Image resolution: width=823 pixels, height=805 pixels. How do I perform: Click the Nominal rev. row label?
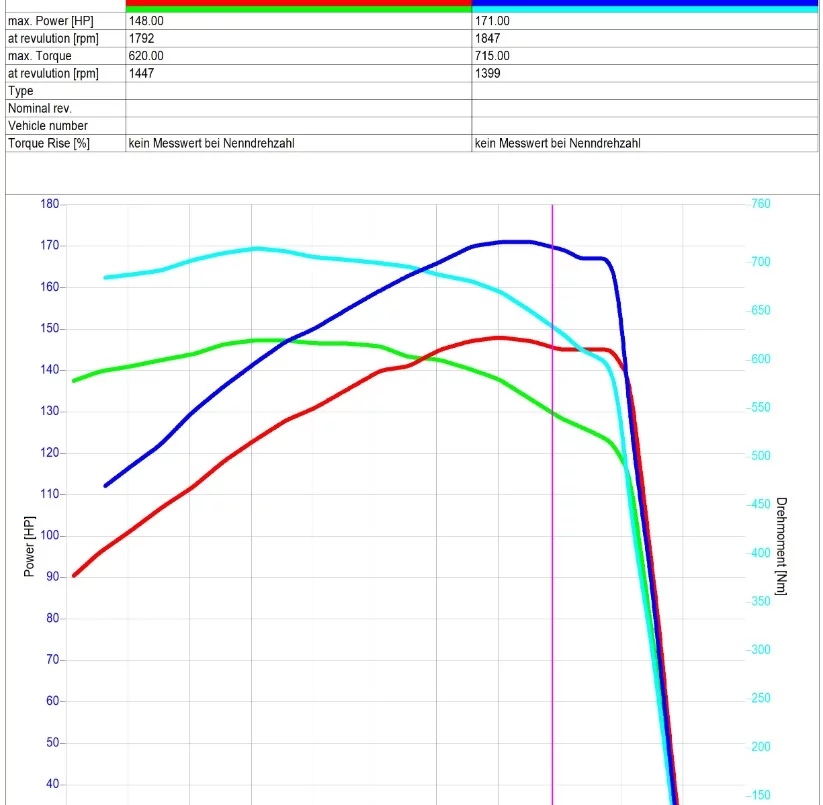point(40,108)
